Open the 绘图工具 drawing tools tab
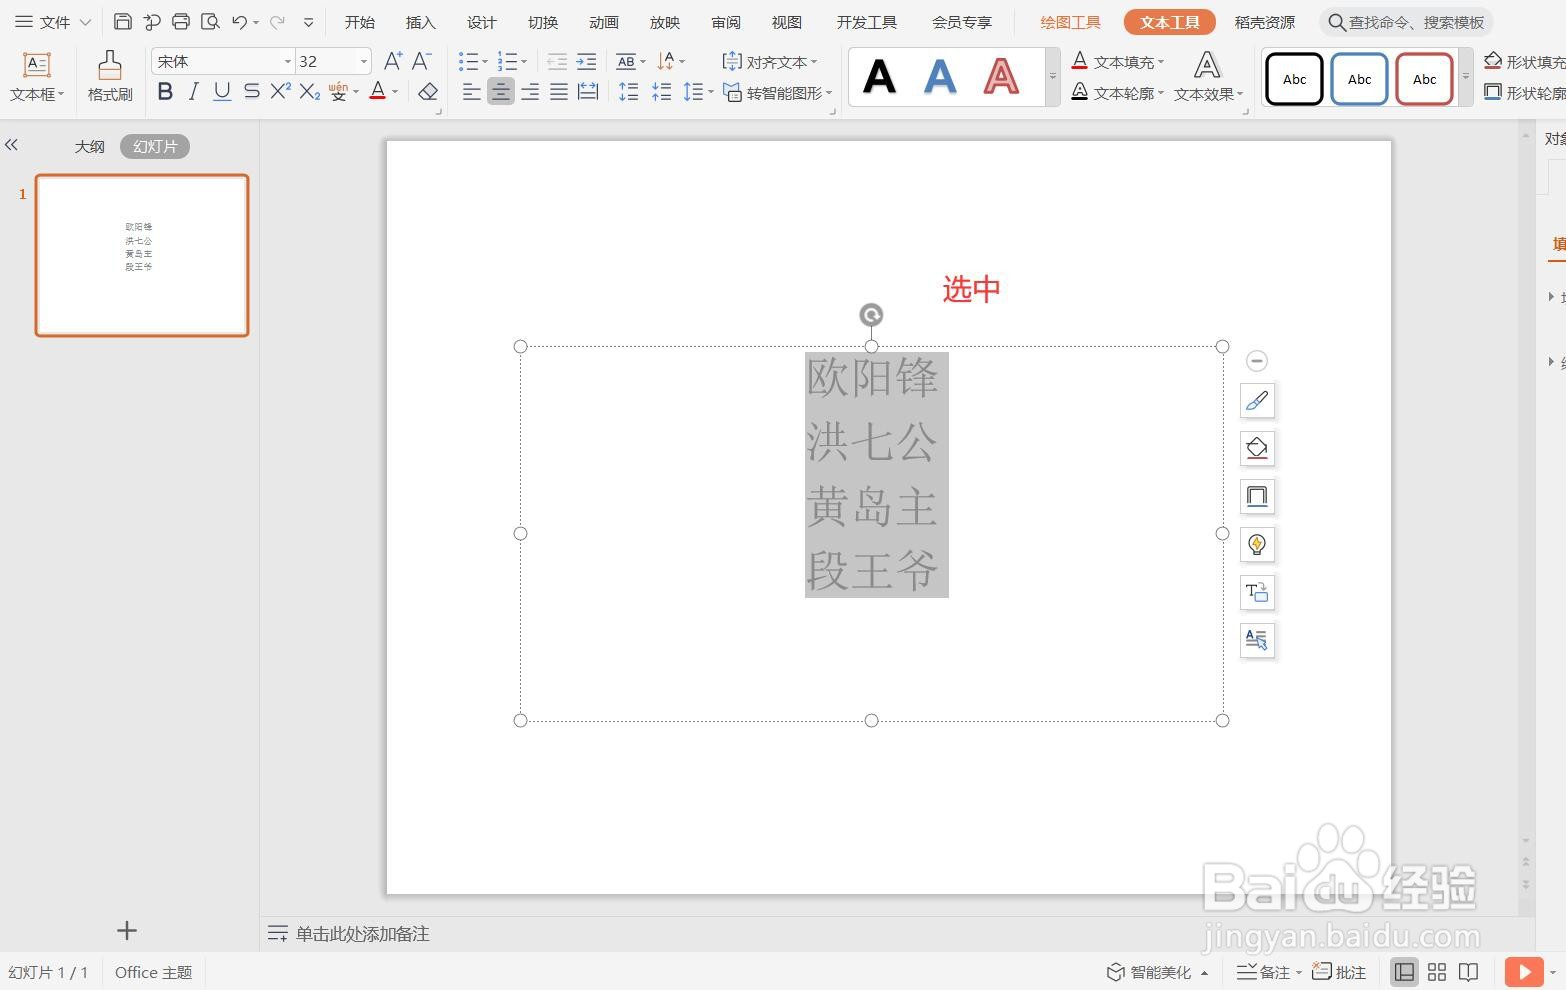Image resolution: width=1566 pixels, height=990 pixels. point(1070,22)
